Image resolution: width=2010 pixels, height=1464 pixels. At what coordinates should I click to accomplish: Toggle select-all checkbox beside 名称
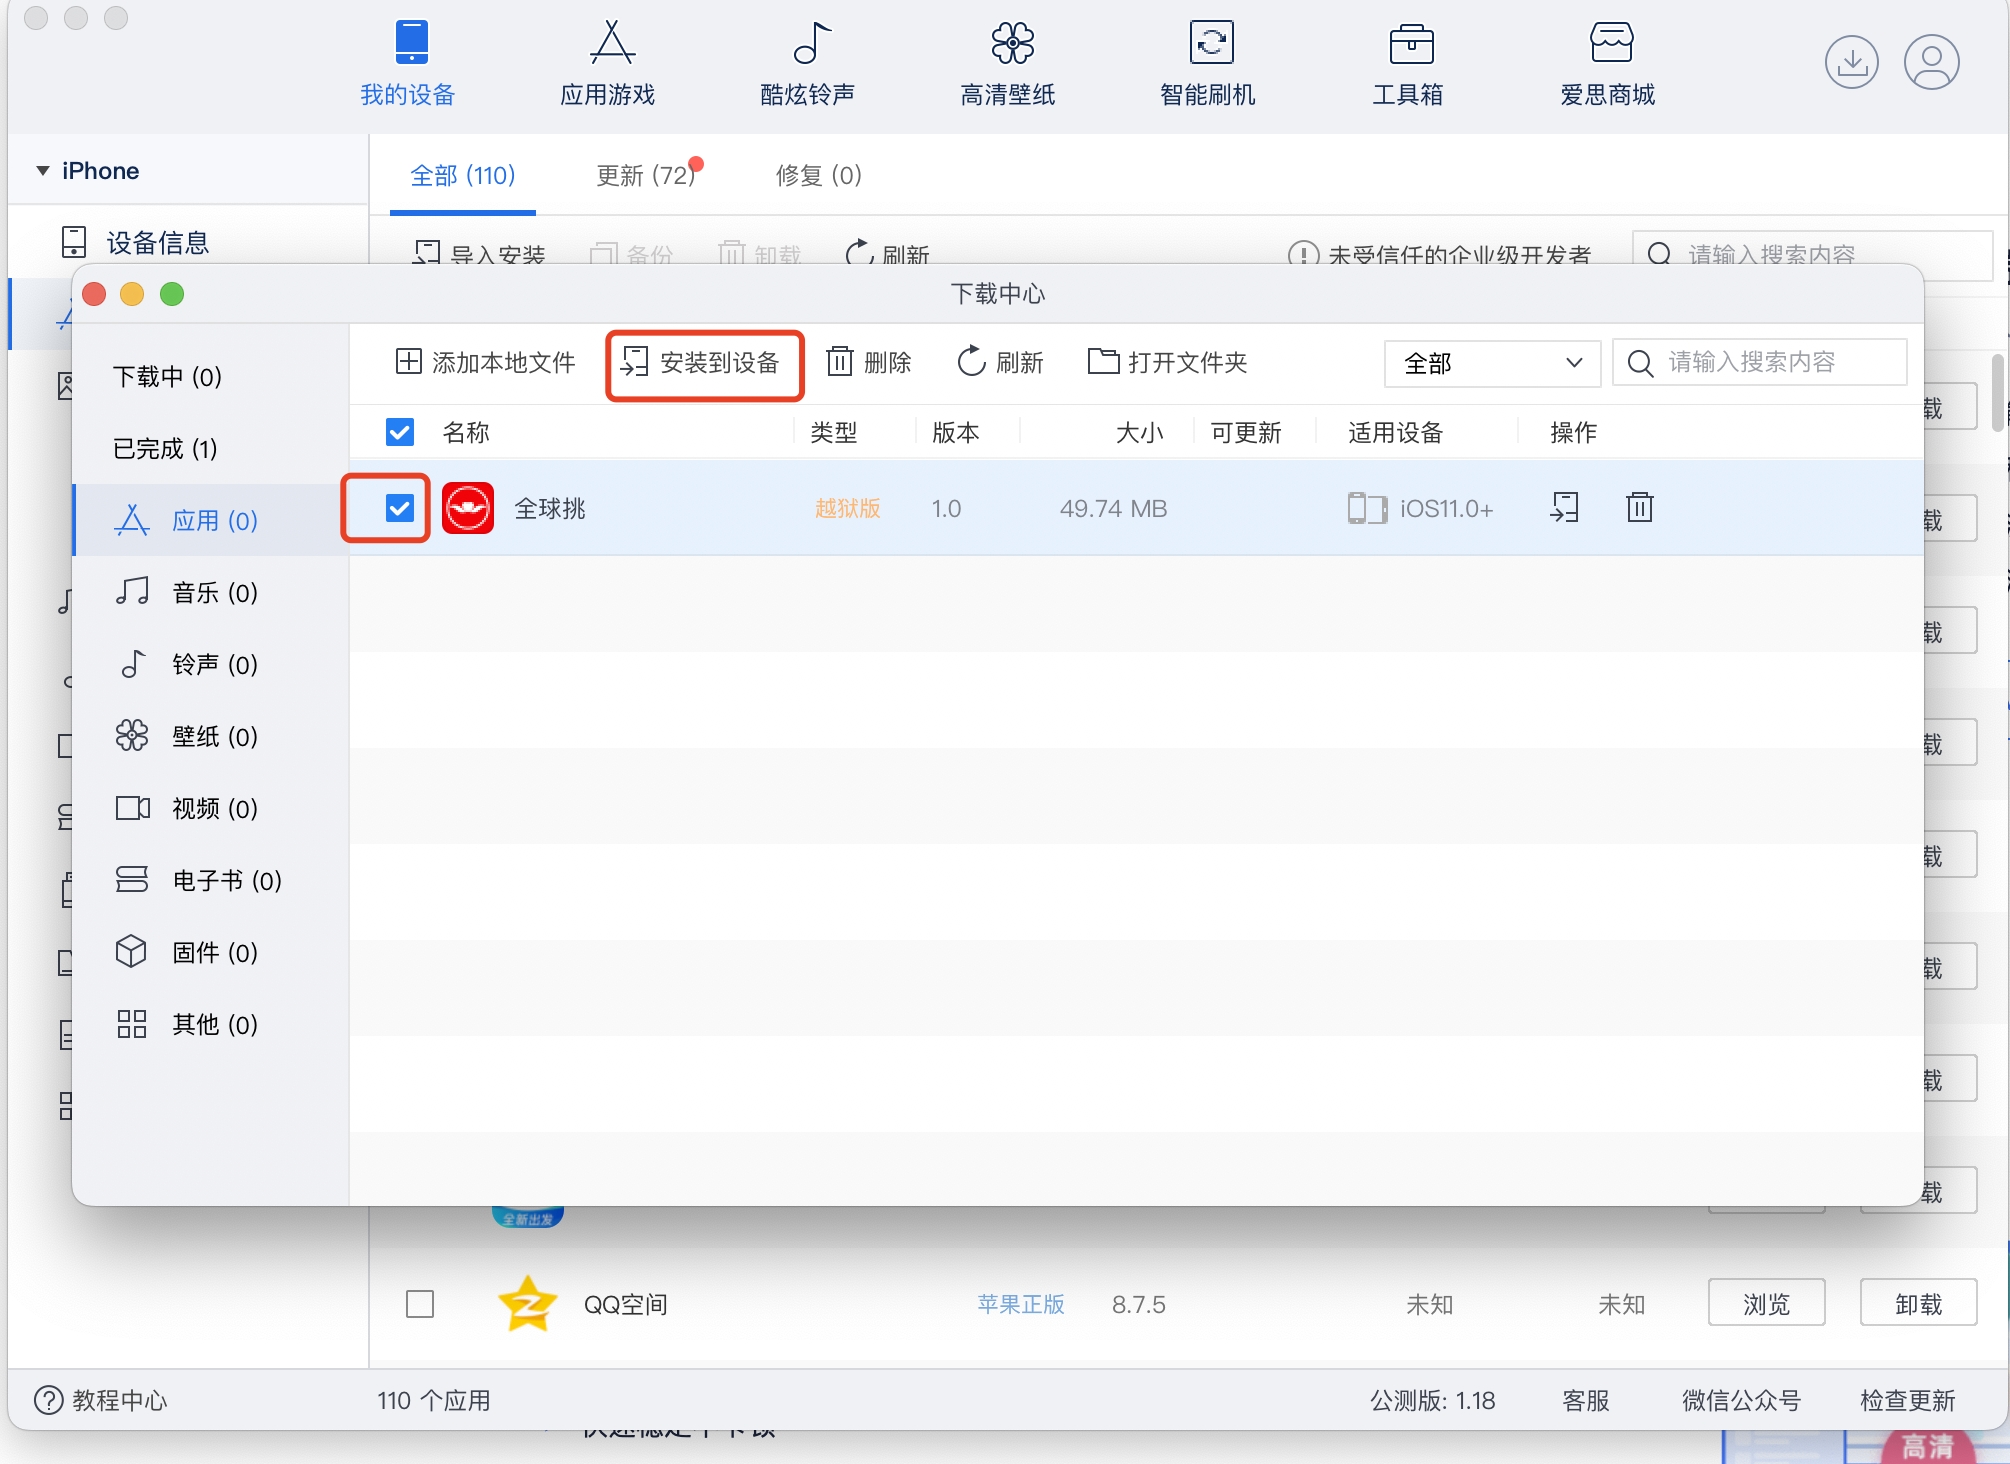pyautogui.click(x=399, y=432)
